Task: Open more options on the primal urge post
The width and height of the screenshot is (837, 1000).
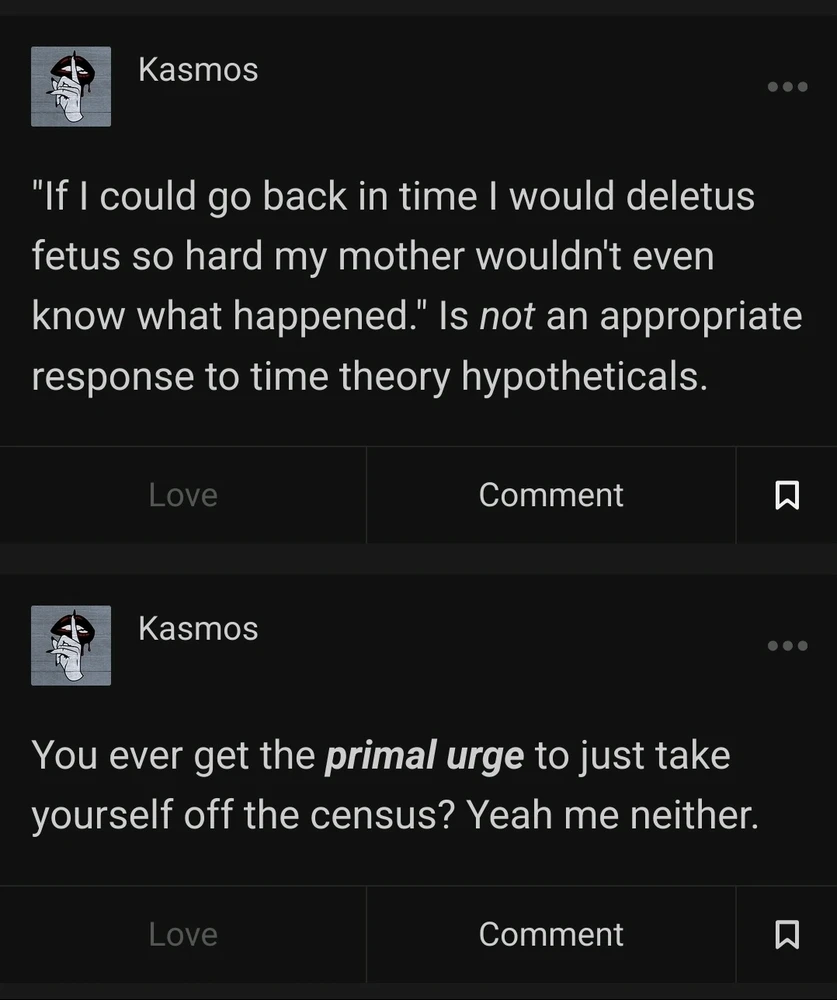Action: [x=787, y=646]
